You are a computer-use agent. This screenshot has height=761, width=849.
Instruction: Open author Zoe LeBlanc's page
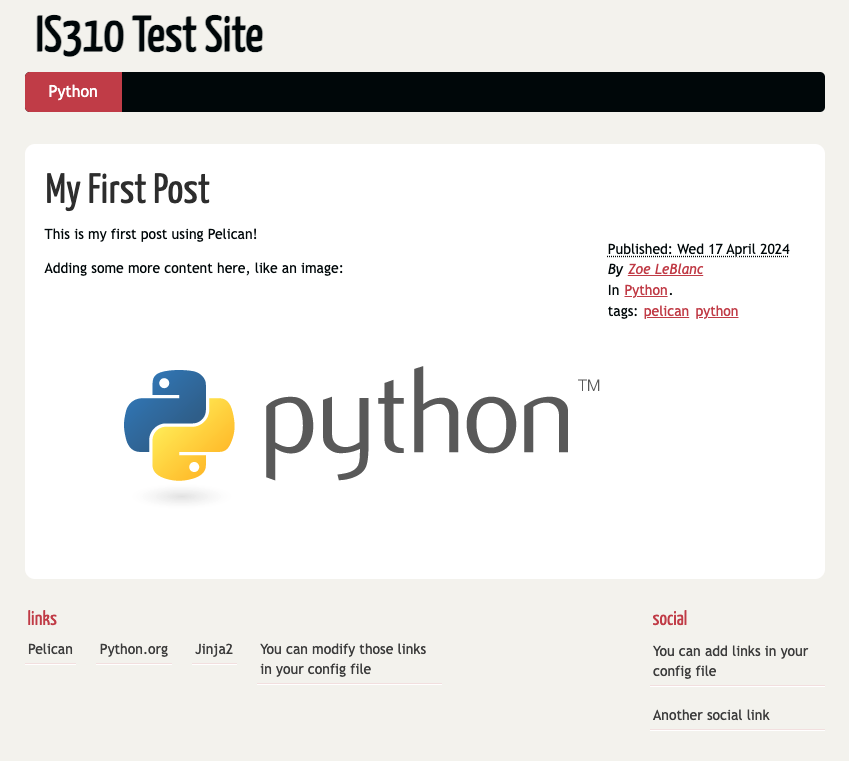pyautogui.click(x=665, y=269)
